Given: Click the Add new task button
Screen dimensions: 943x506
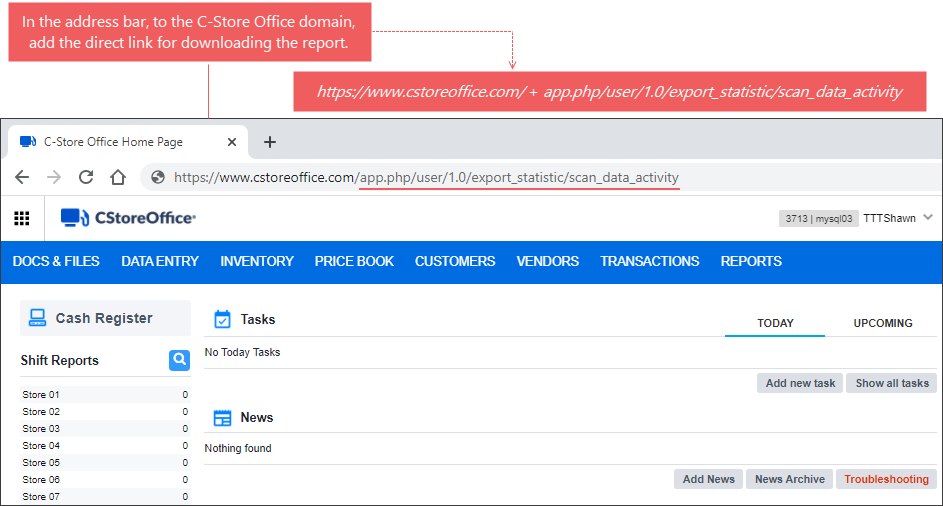Looking at the screenshot, I should pyautogui.click(x=800, y=383).
